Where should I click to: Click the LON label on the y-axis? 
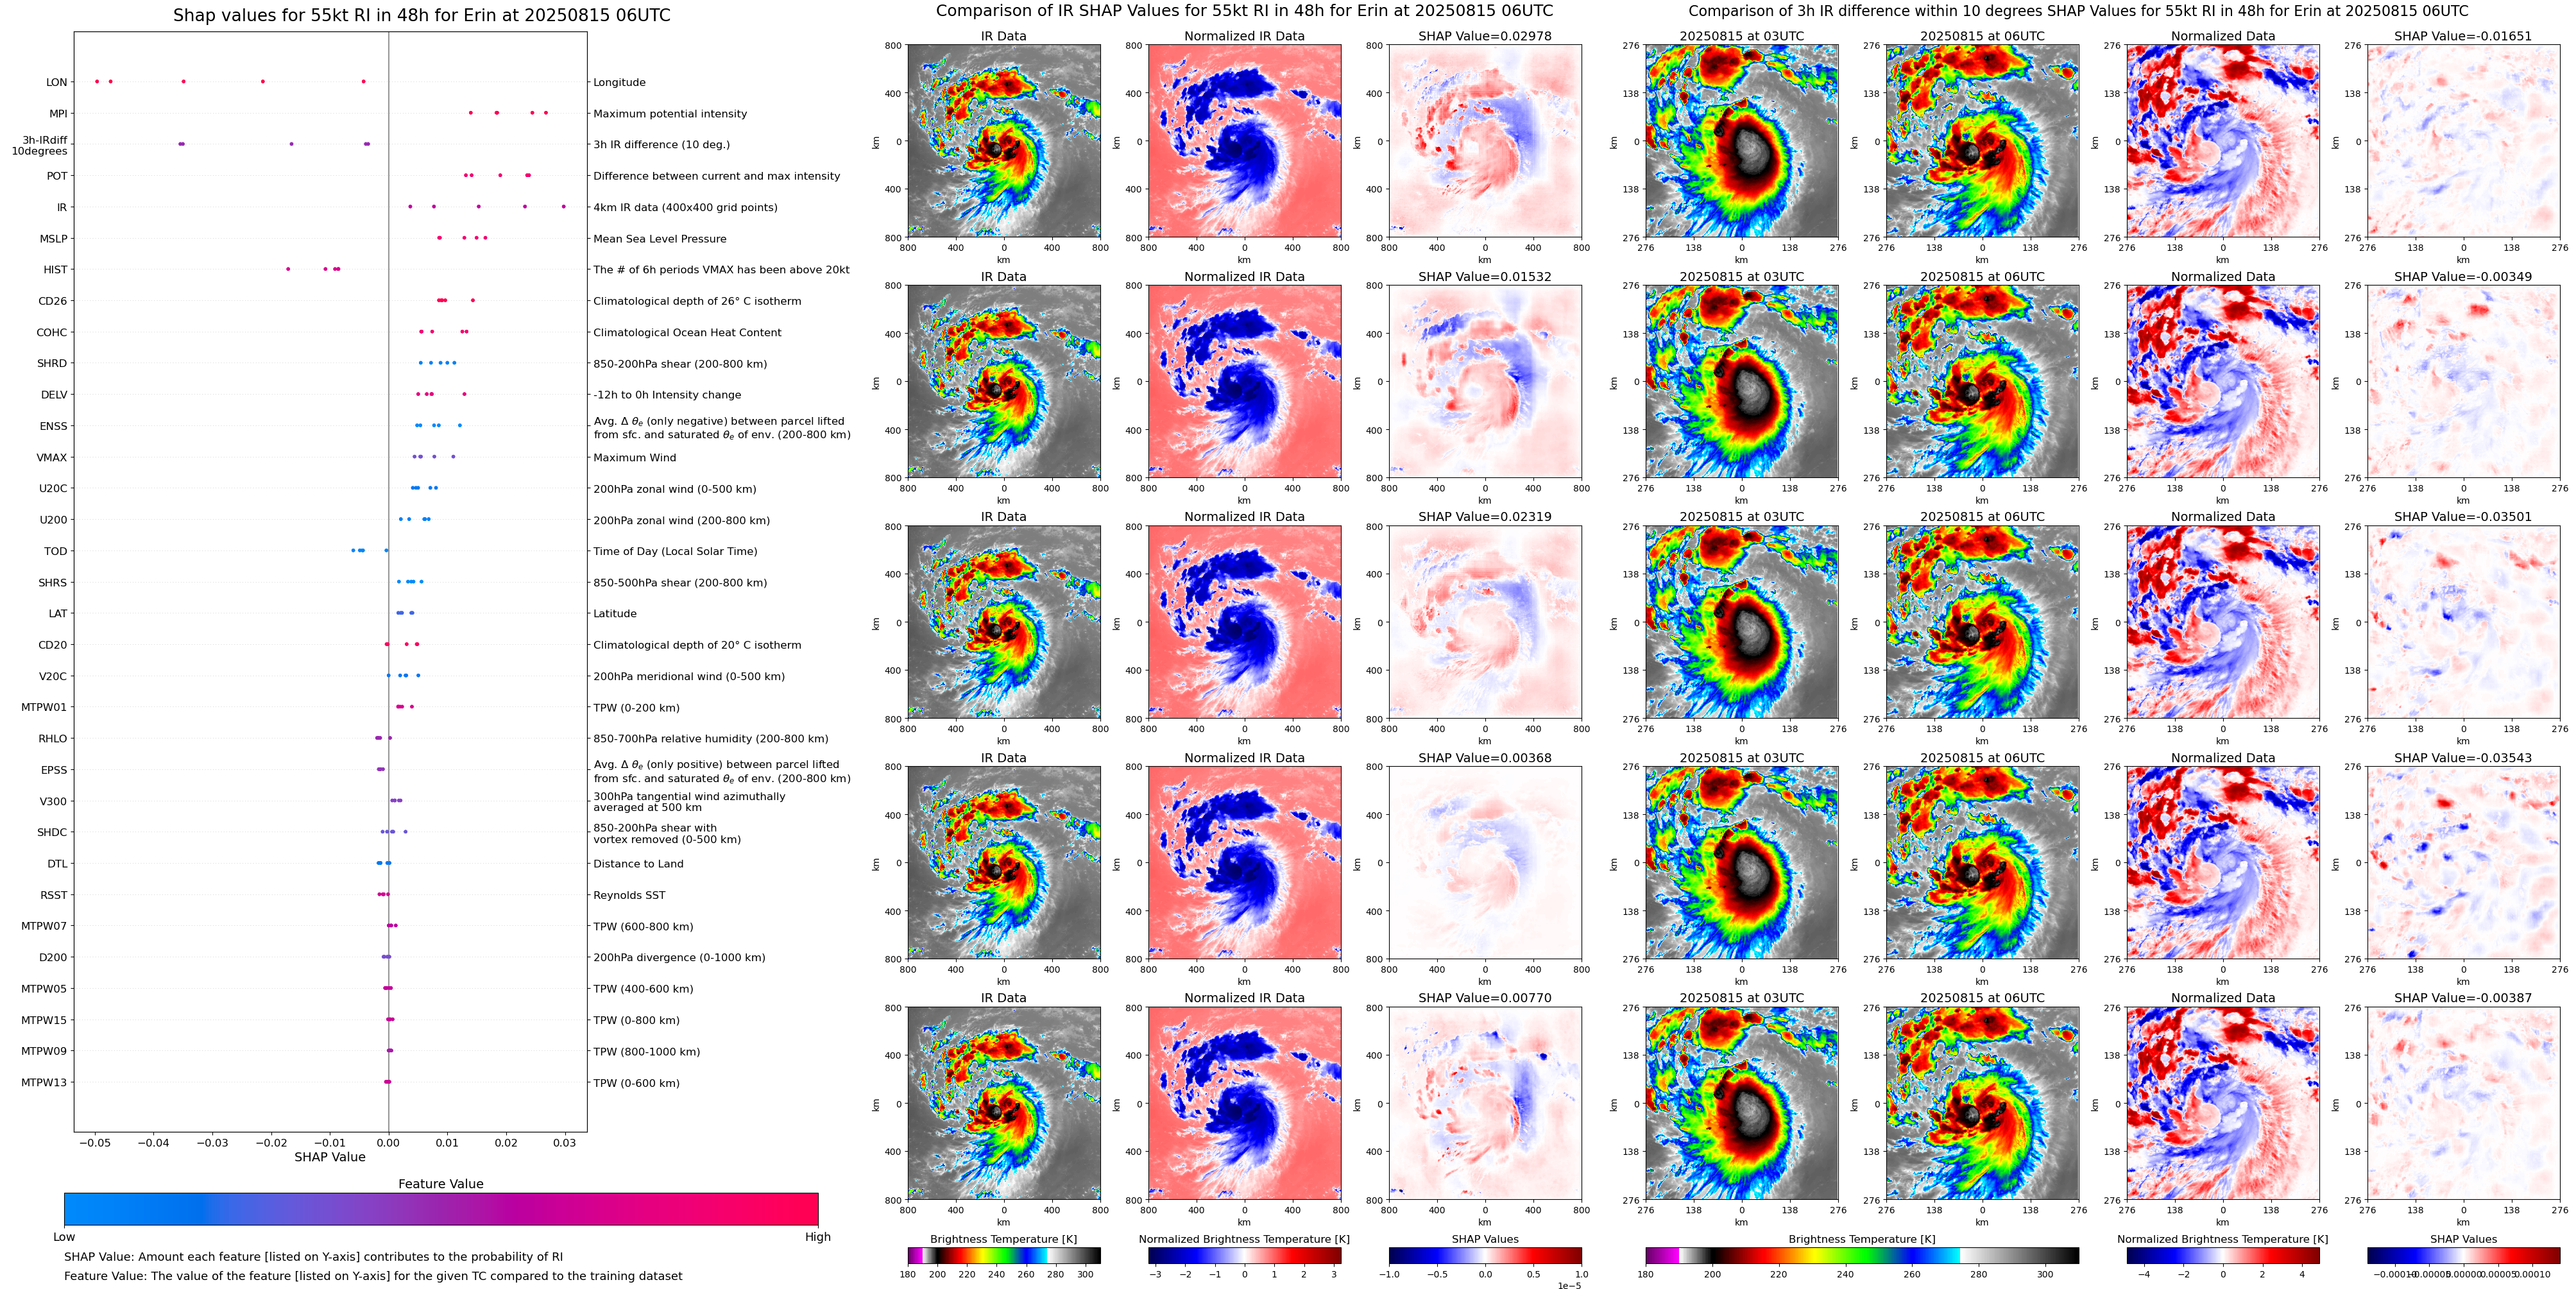coord(56,83)
